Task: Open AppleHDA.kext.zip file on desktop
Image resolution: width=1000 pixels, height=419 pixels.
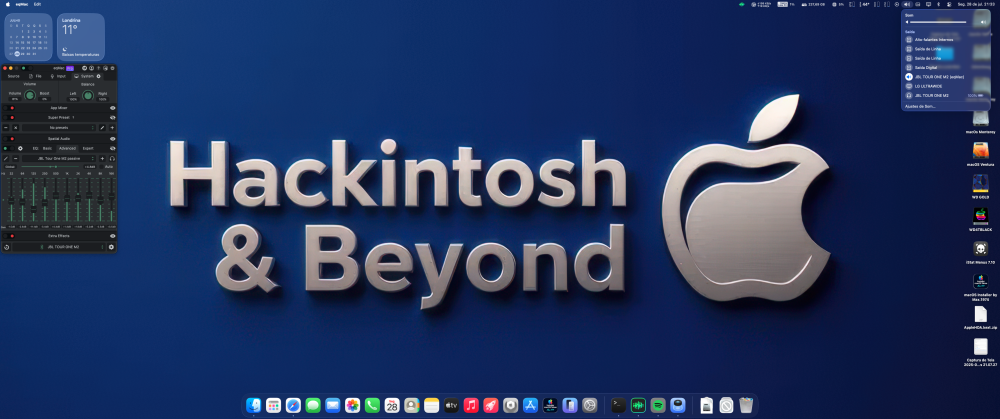Action: [x=980, y=318]
